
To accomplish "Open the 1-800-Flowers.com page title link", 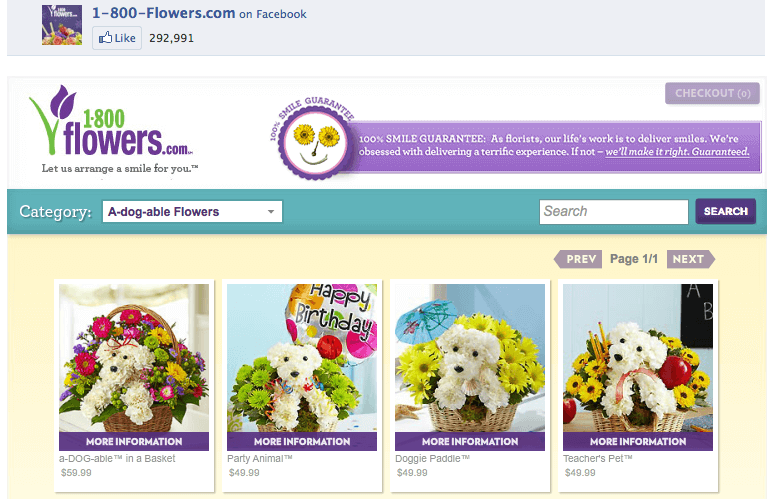I will click(x=163, y=13).
